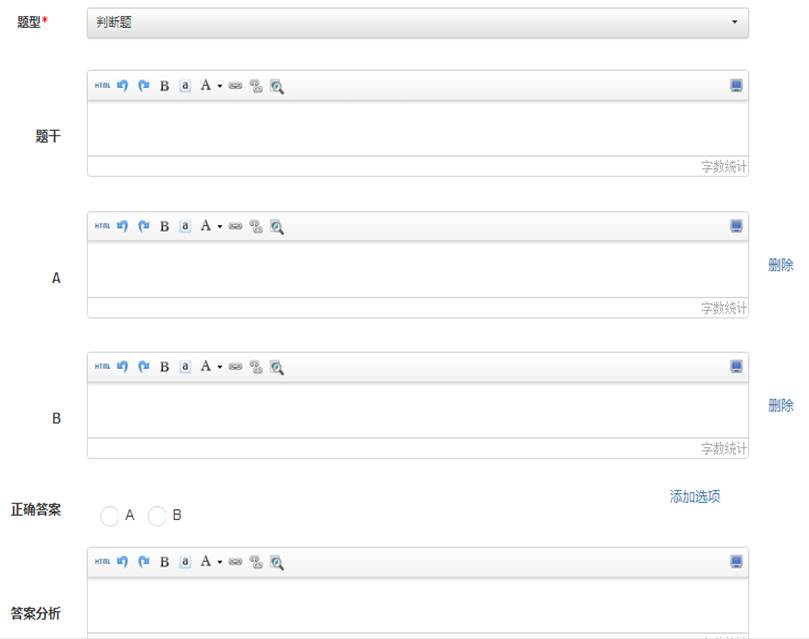Click 字数统计 under the option A editor
Image resolution: width=809 pixels, height=639 pixels.
tap(723, 308)
